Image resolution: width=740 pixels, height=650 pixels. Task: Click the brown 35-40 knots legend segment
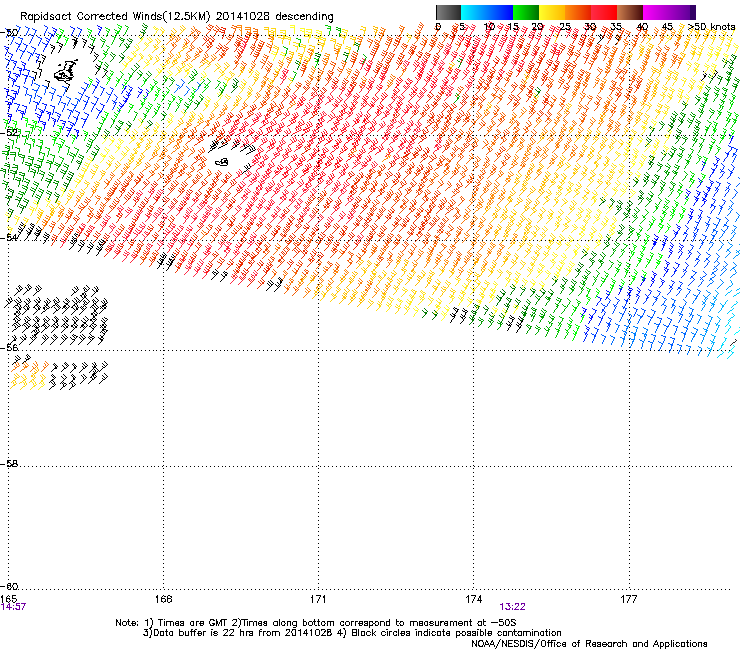coord(630,12)
